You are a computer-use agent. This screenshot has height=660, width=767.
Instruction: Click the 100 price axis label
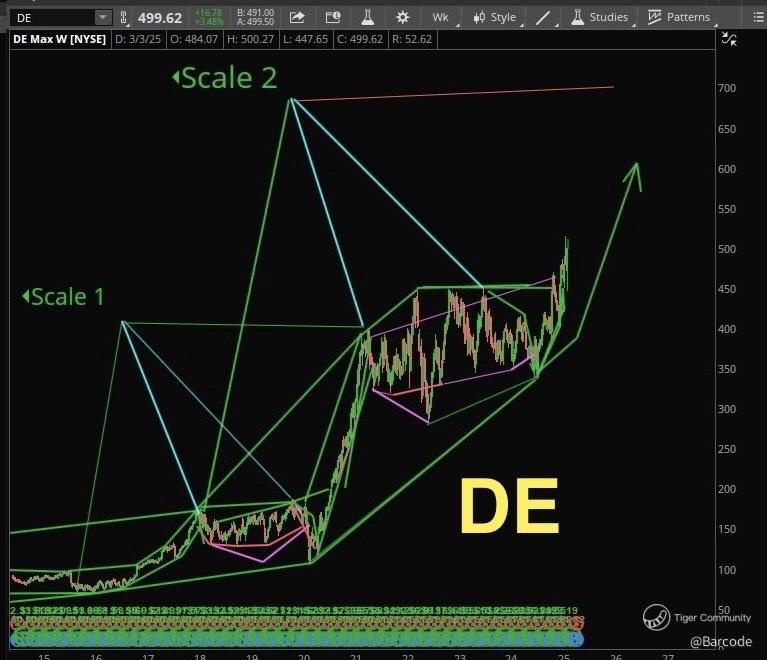[727, 570]
